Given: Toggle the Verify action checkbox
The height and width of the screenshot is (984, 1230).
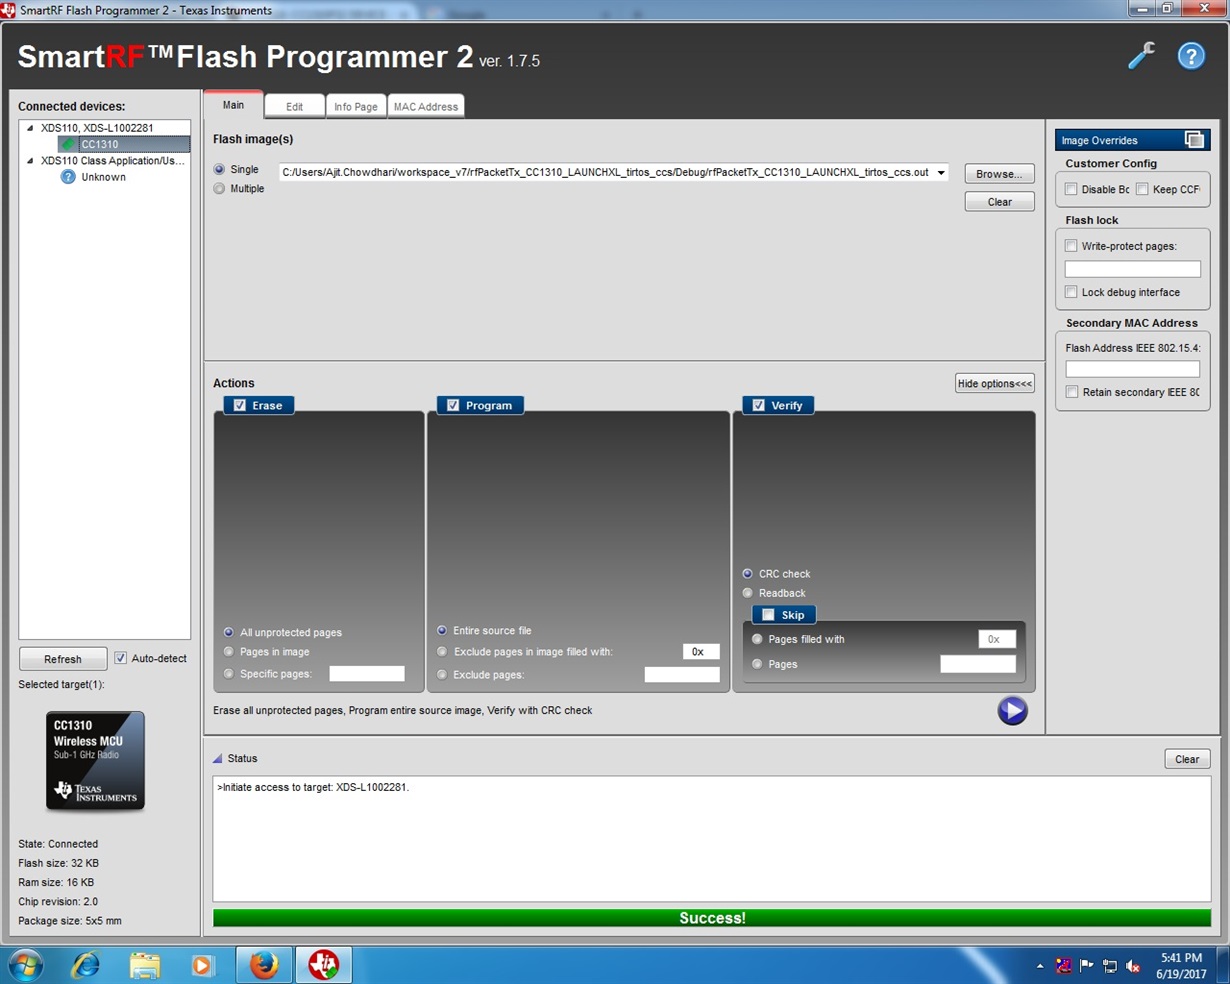Looking at the screenshot, I should coord(758,405).
